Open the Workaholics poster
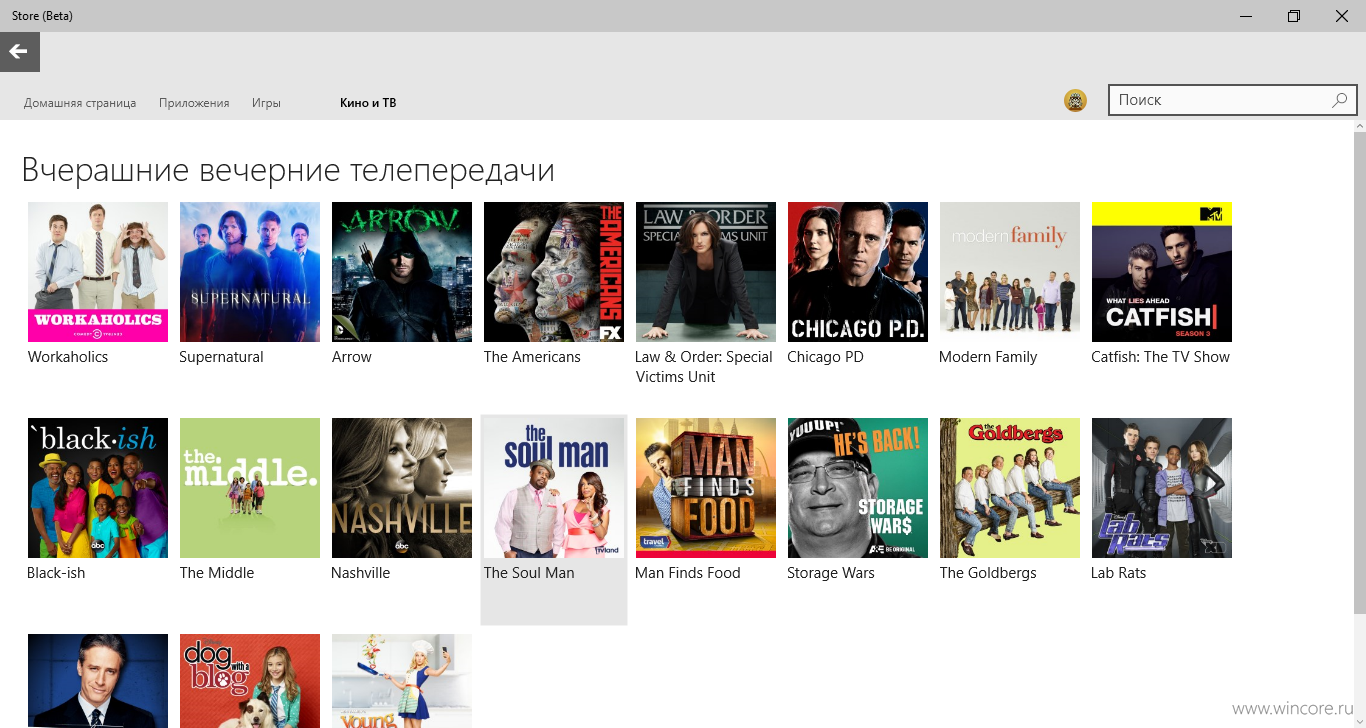 pos(98,272)
